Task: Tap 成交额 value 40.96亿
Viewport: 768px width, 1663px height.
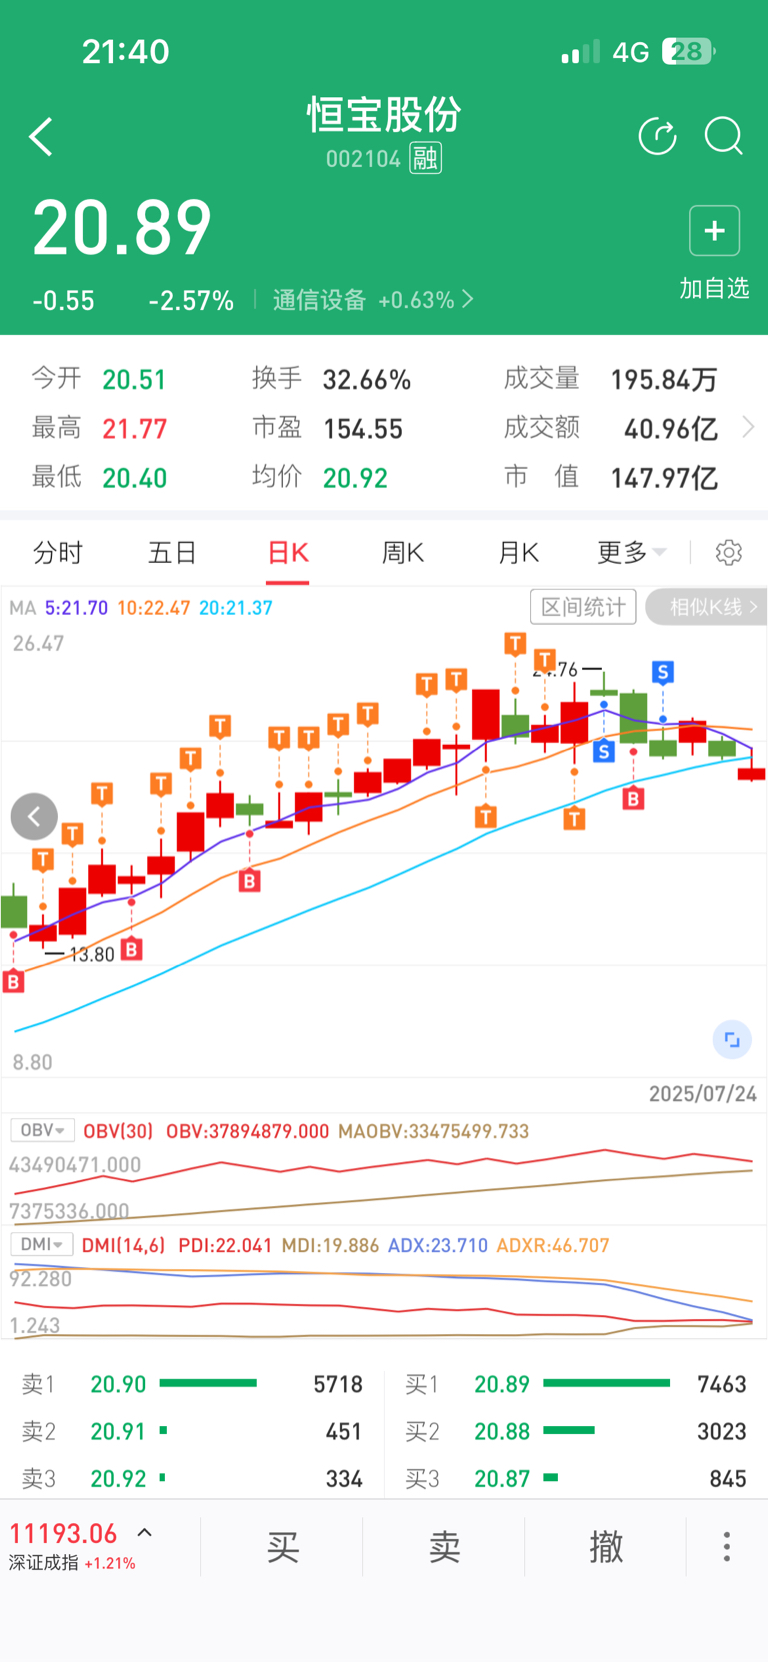Action: point(671,429)
